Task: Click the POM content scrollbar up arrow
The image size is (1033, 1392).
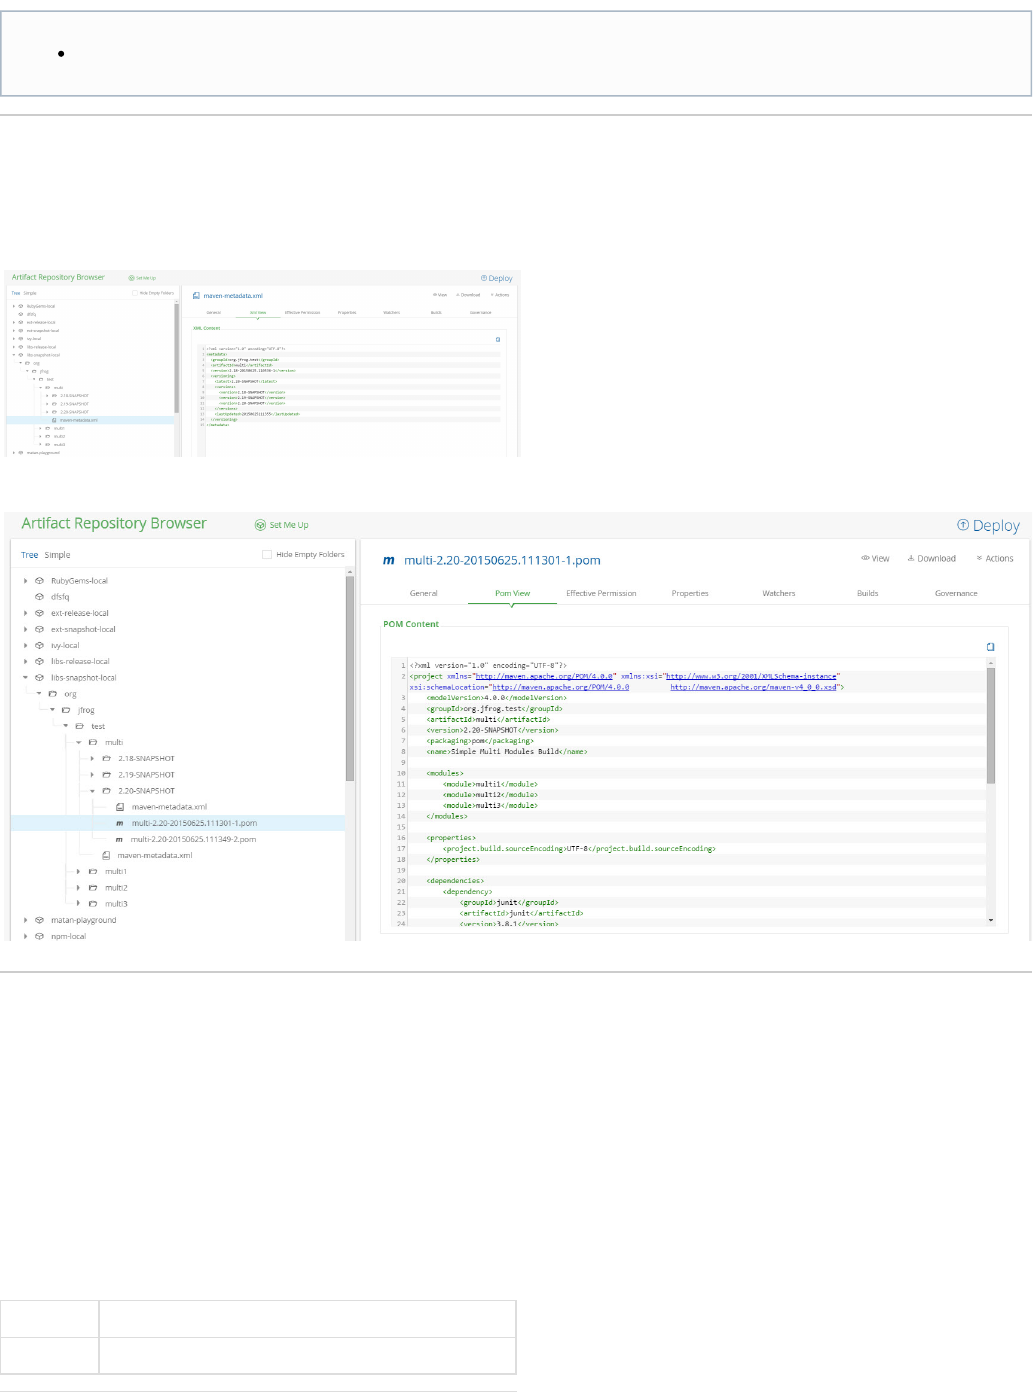Action: pyautogui.click(x=991, y=662)
